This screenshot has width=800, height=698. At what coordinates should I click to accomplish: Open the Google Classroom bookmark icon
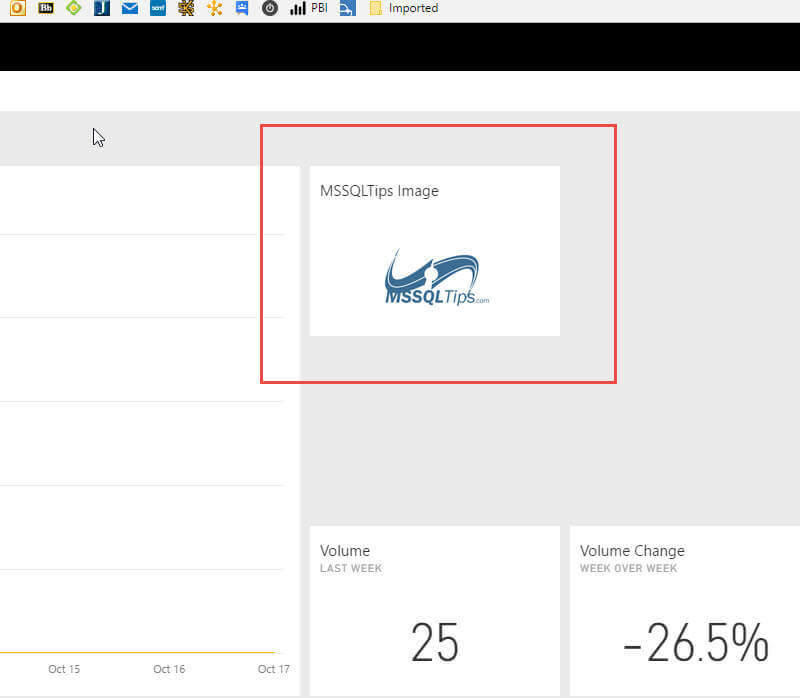pyautogui.click(x=242, y=8)
